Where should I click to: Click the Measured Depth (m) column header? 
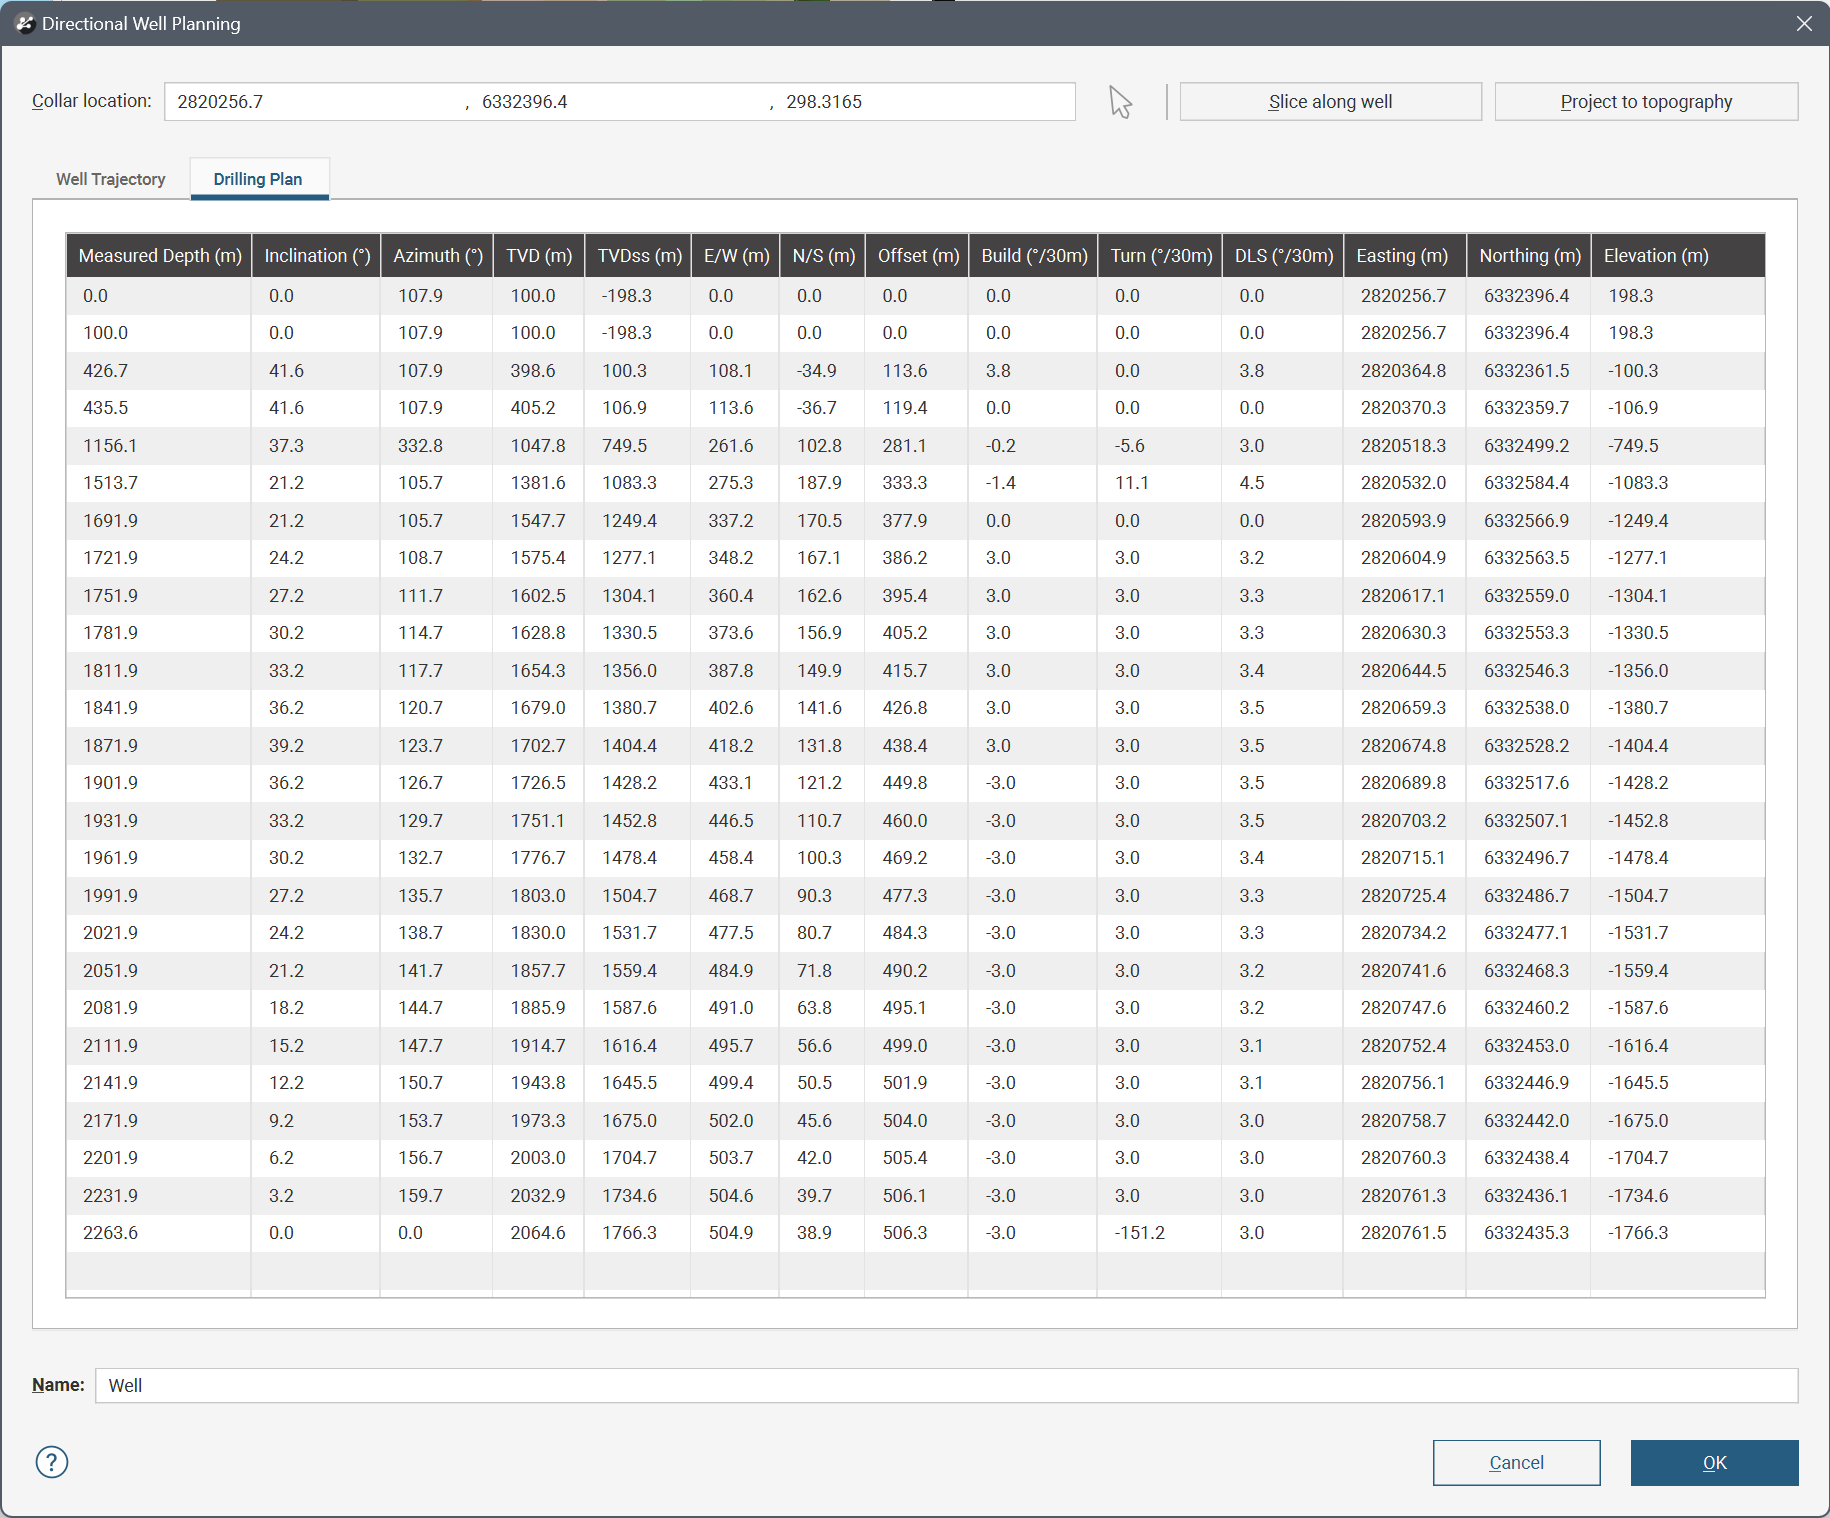coord(160,256)
